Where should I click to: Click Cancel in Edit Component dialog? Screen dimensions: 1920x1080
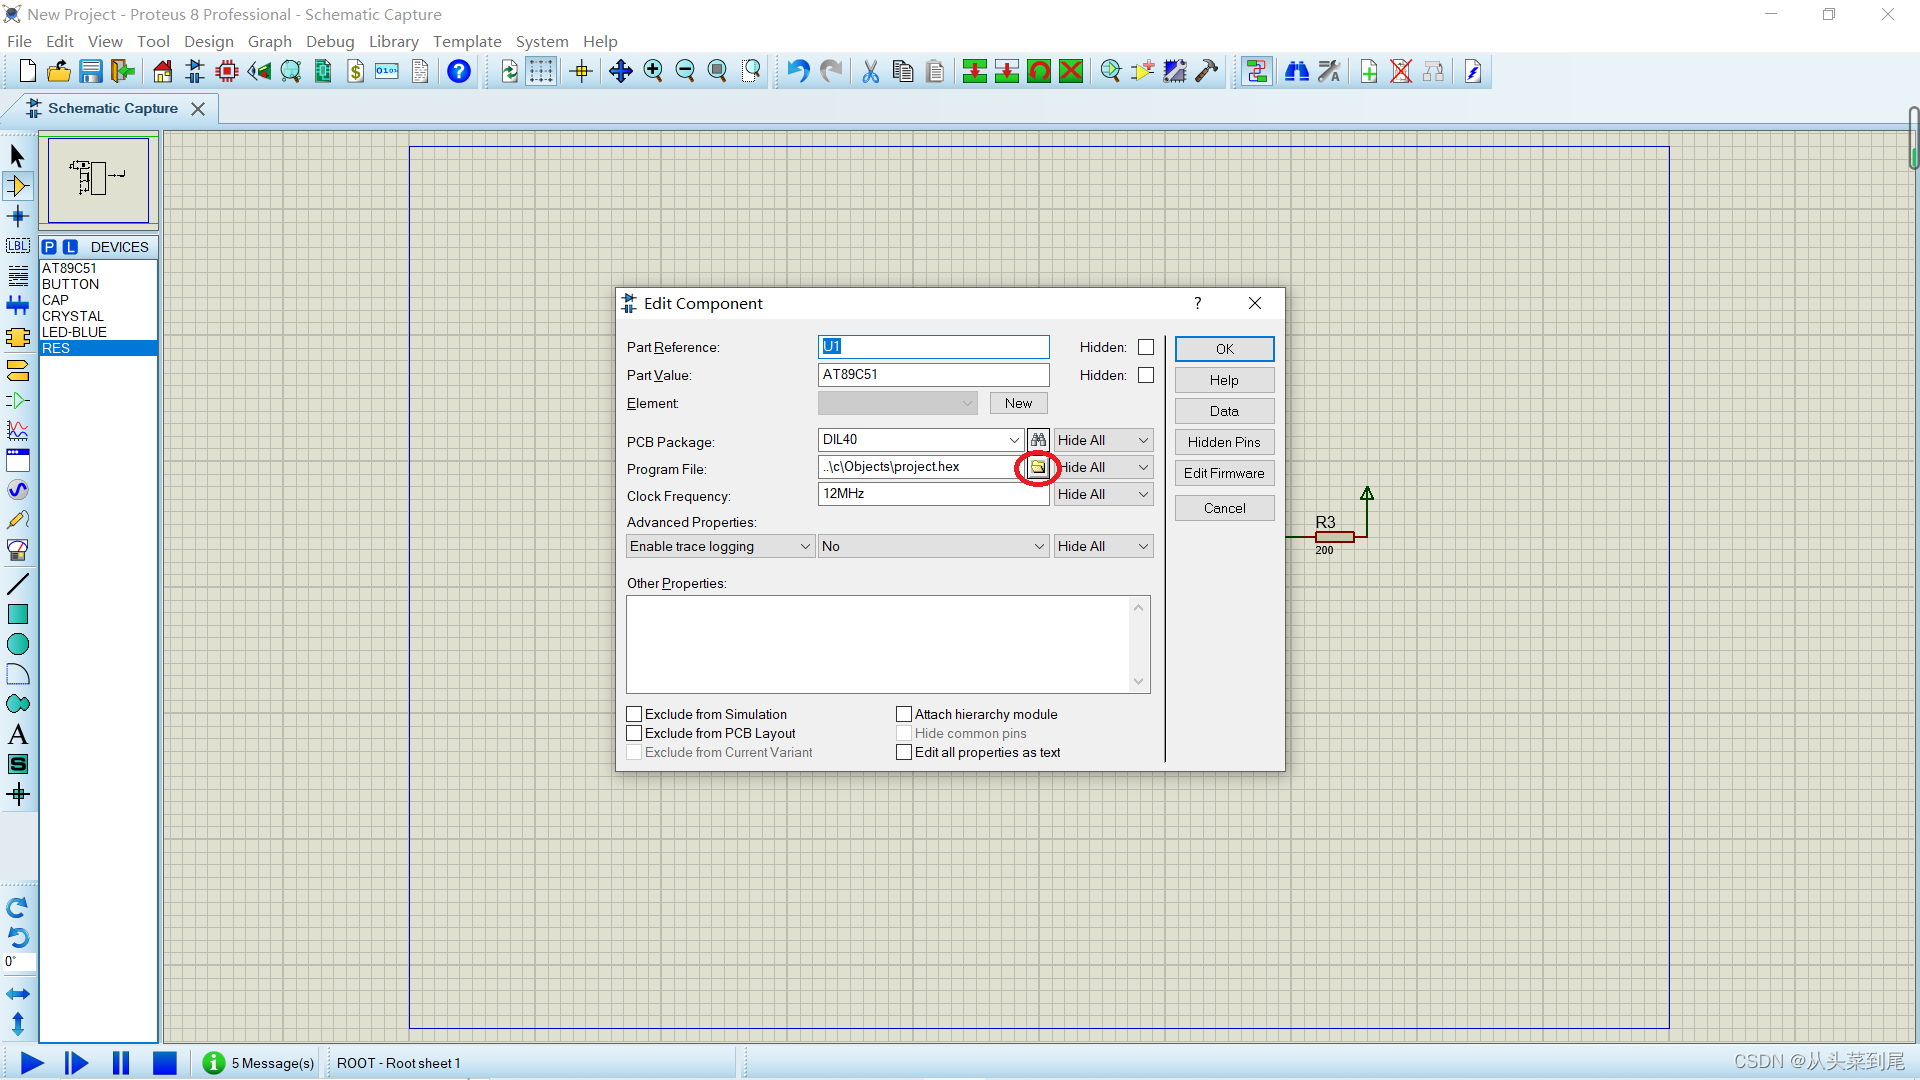pyautogui.click(x=1224, y=508)
